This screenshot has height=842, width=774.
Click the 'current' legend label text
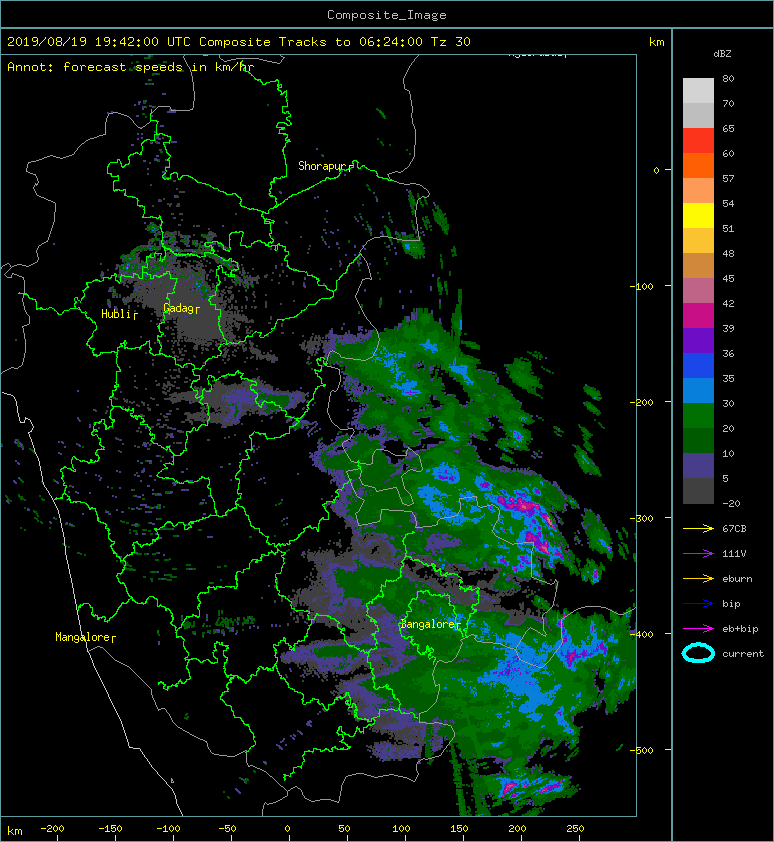pyautogui.click(x=743, y=654)
